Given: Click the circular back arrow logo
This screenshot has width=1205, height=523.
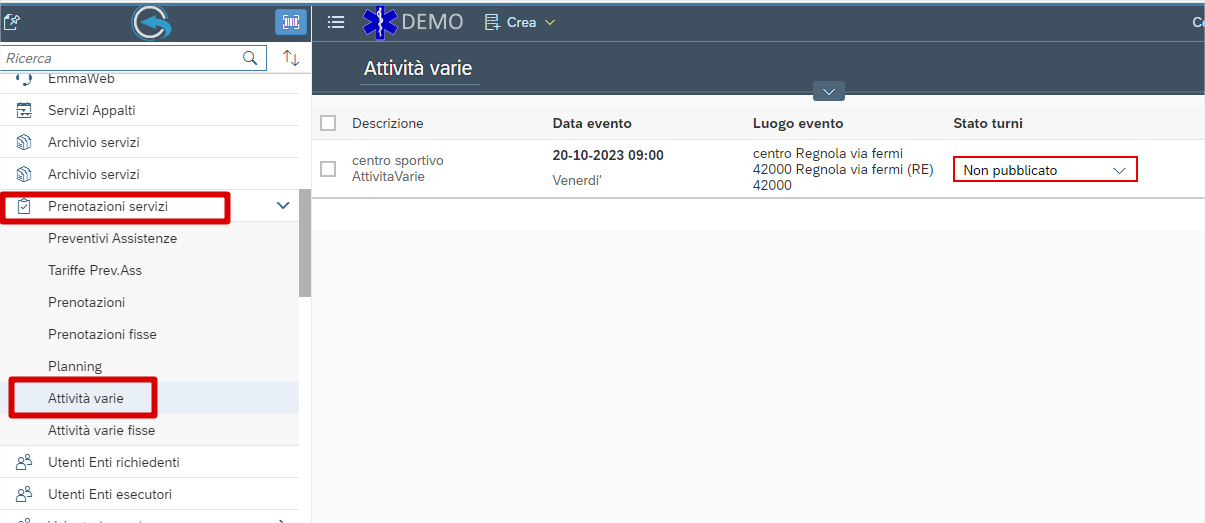Looking at the screenshot, I should click(x=151, y=22).
